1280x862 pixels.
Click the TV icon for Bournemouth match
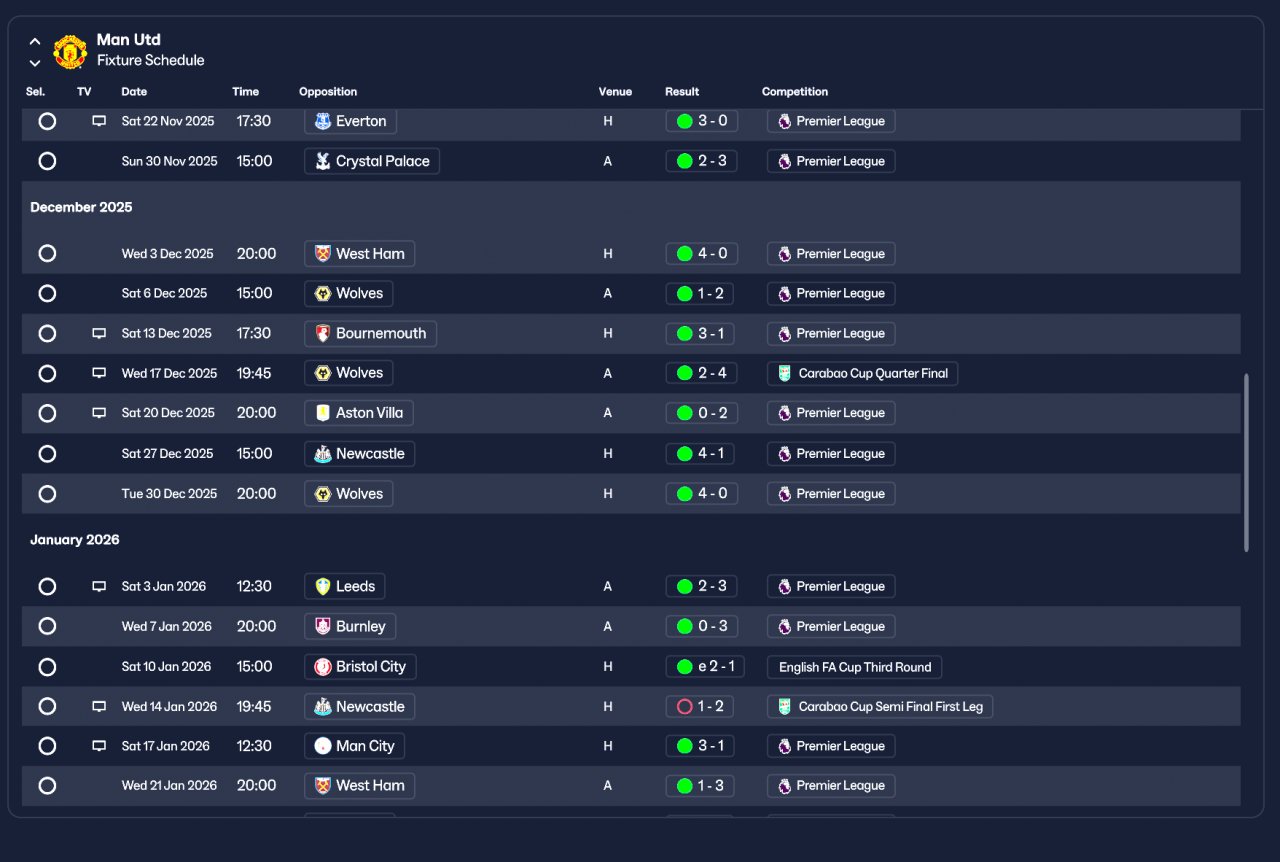point(99,334)
